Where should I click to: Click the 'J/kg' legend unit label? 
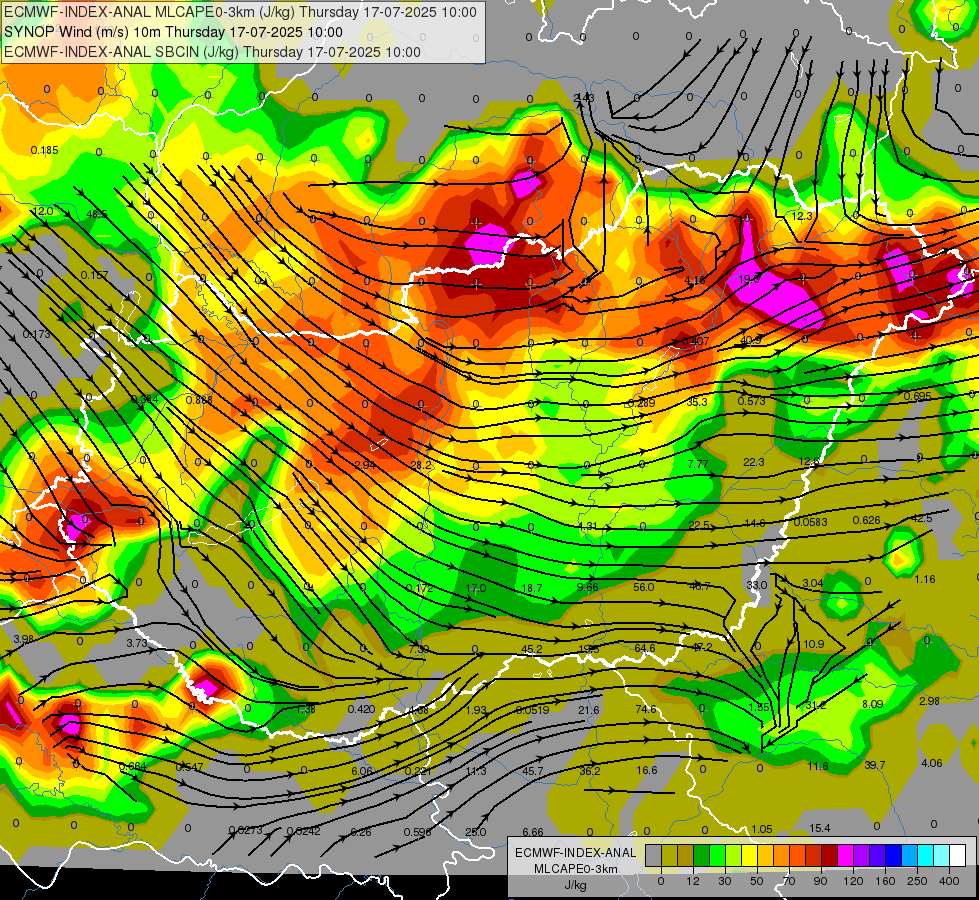pos(575,885)
